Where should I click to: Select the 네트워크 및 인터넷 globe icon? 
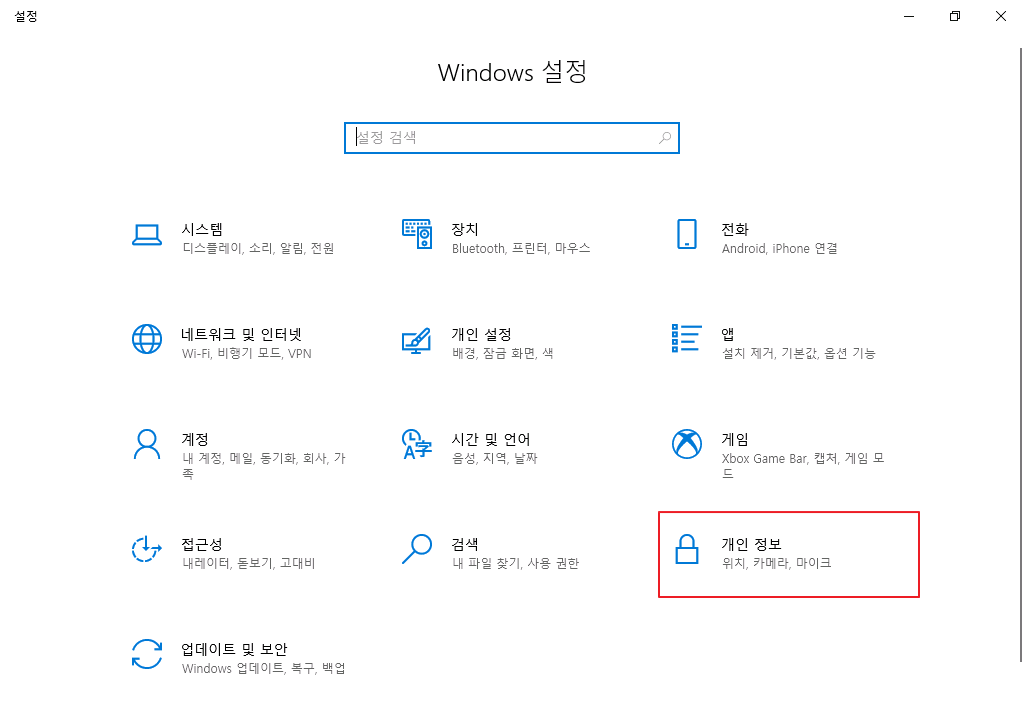pyautogui.click(x=147, y=339)
